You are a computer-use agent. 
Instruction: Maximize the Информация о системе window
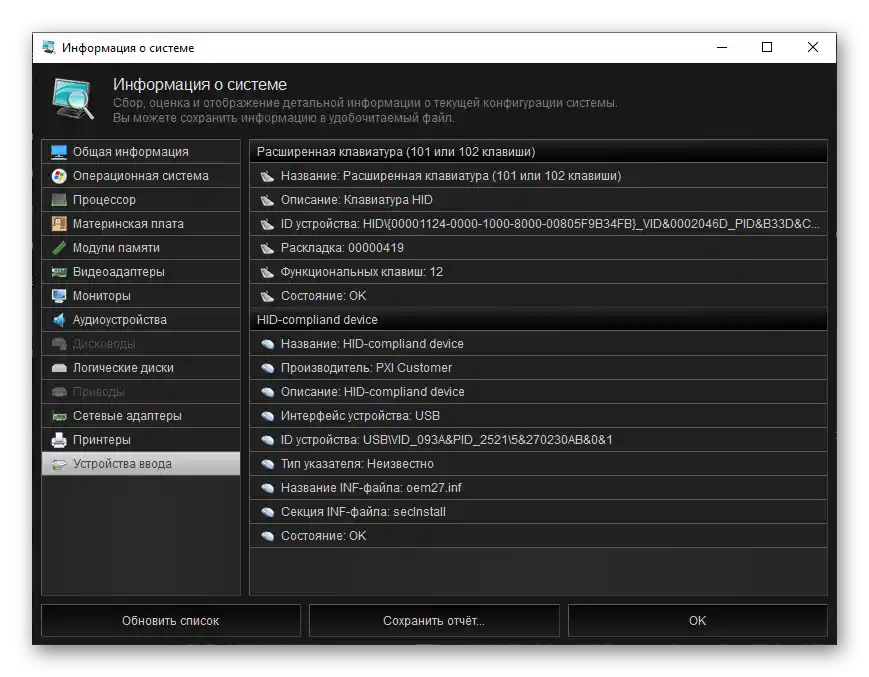(x=767, y=47)
